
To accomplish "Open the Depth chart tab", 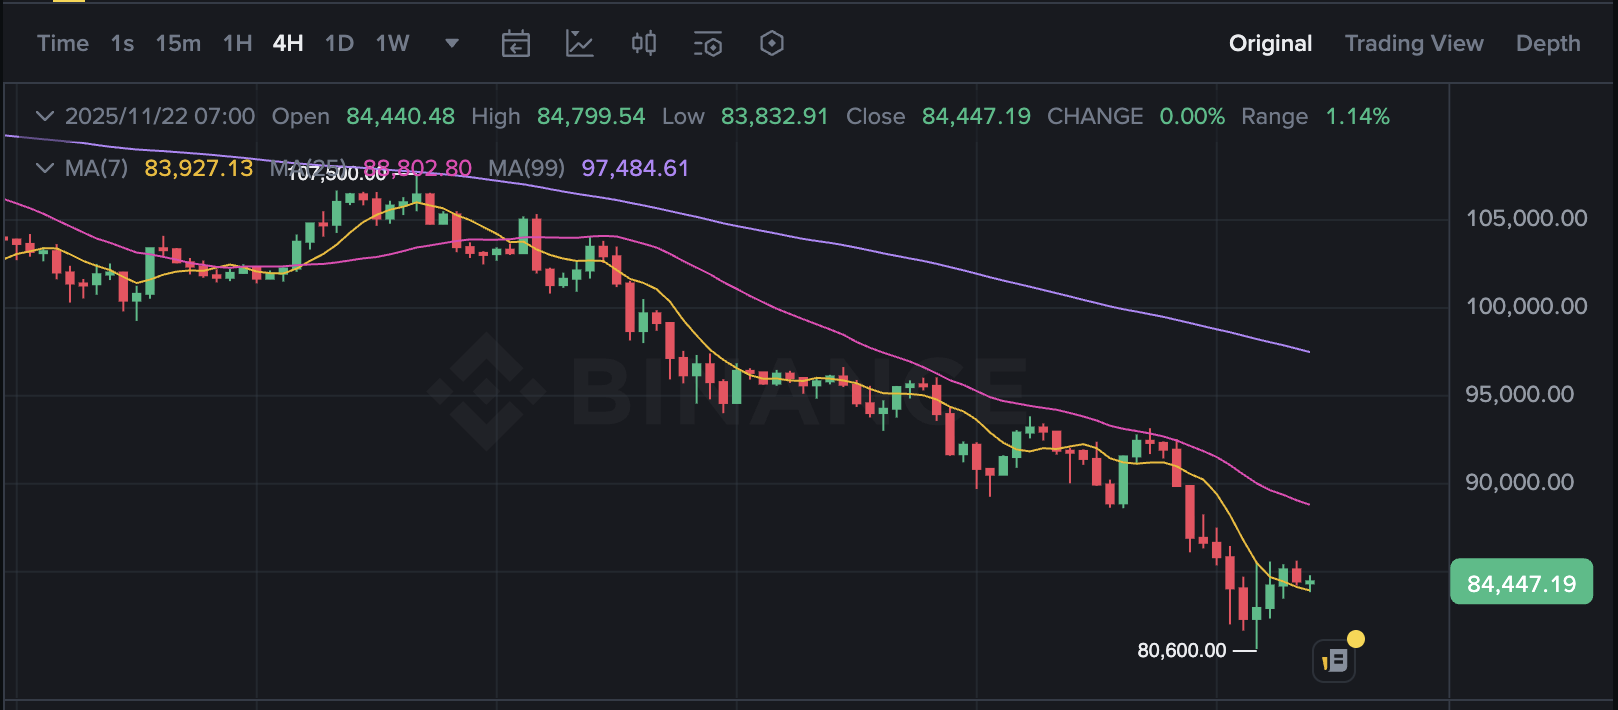I will 1548,44.
